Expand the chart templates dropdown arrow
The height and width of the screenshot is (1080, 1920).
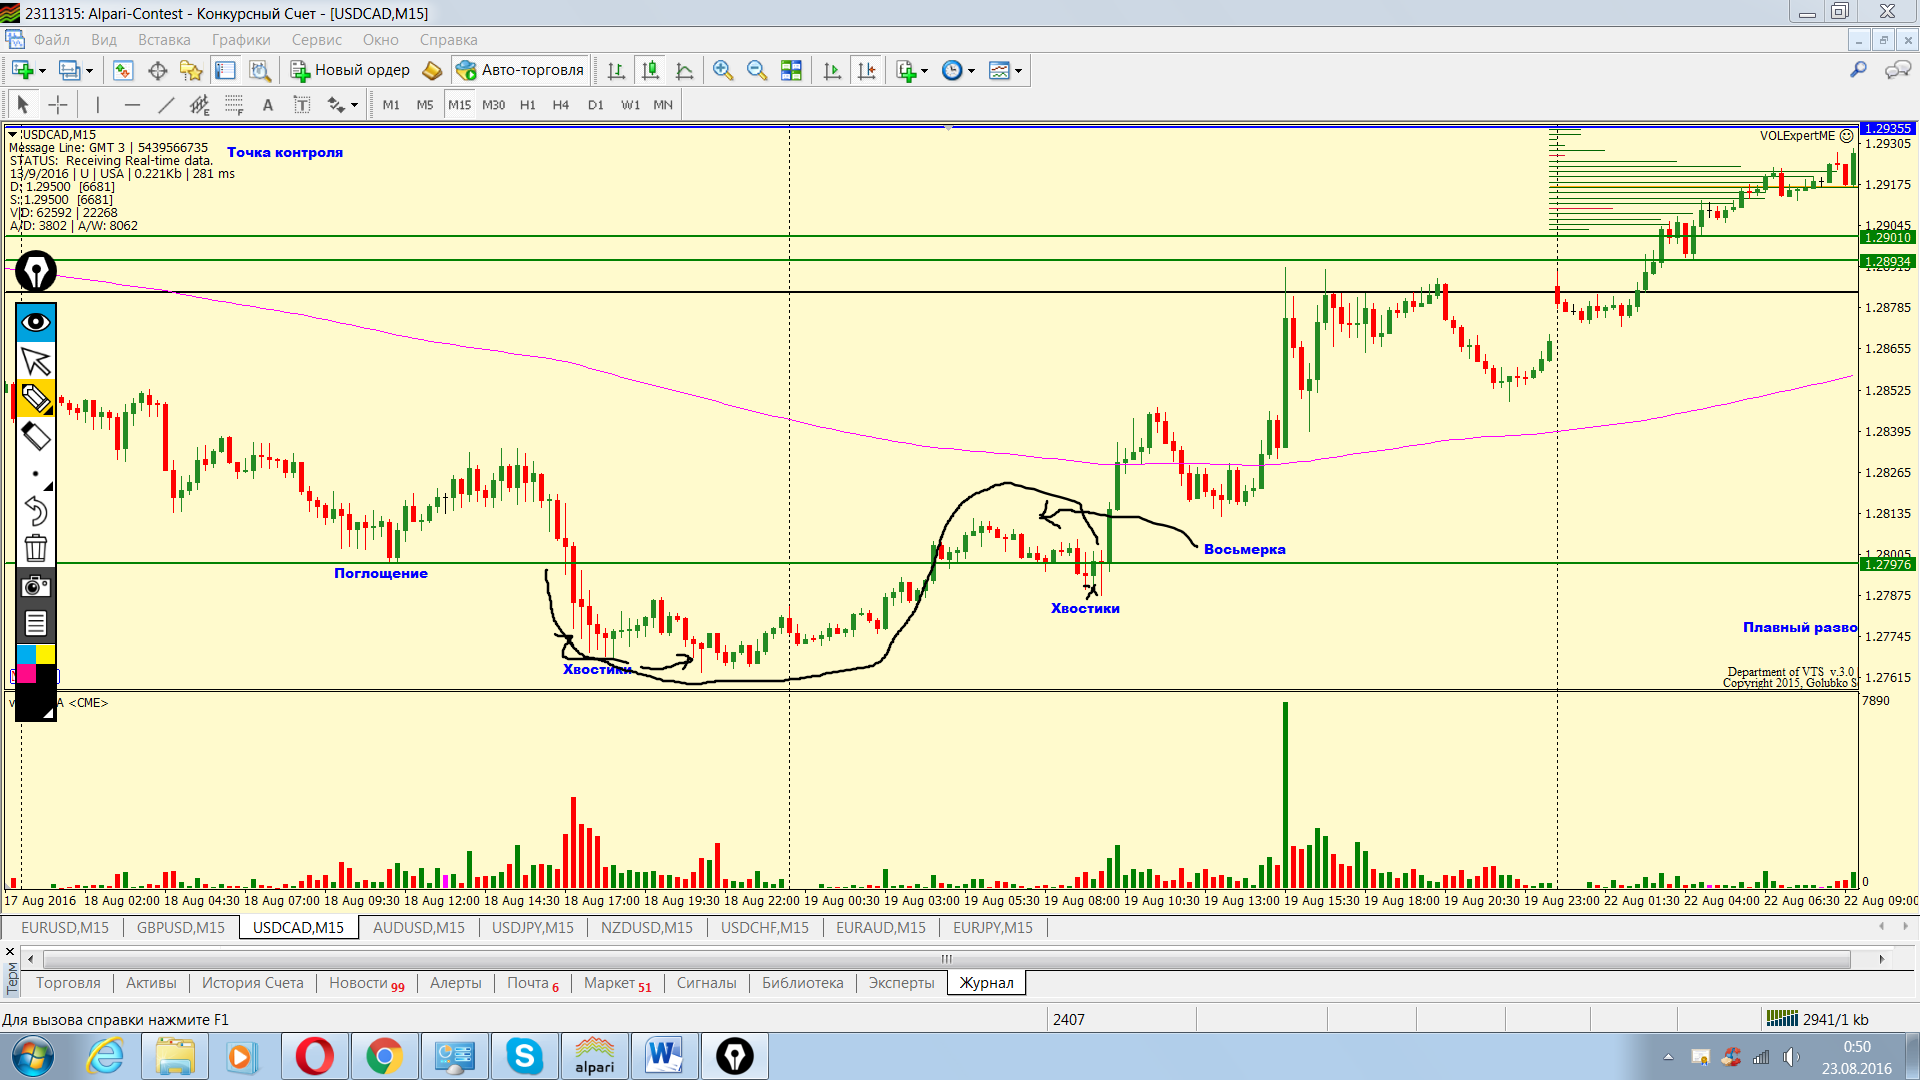click(1019, 71)
